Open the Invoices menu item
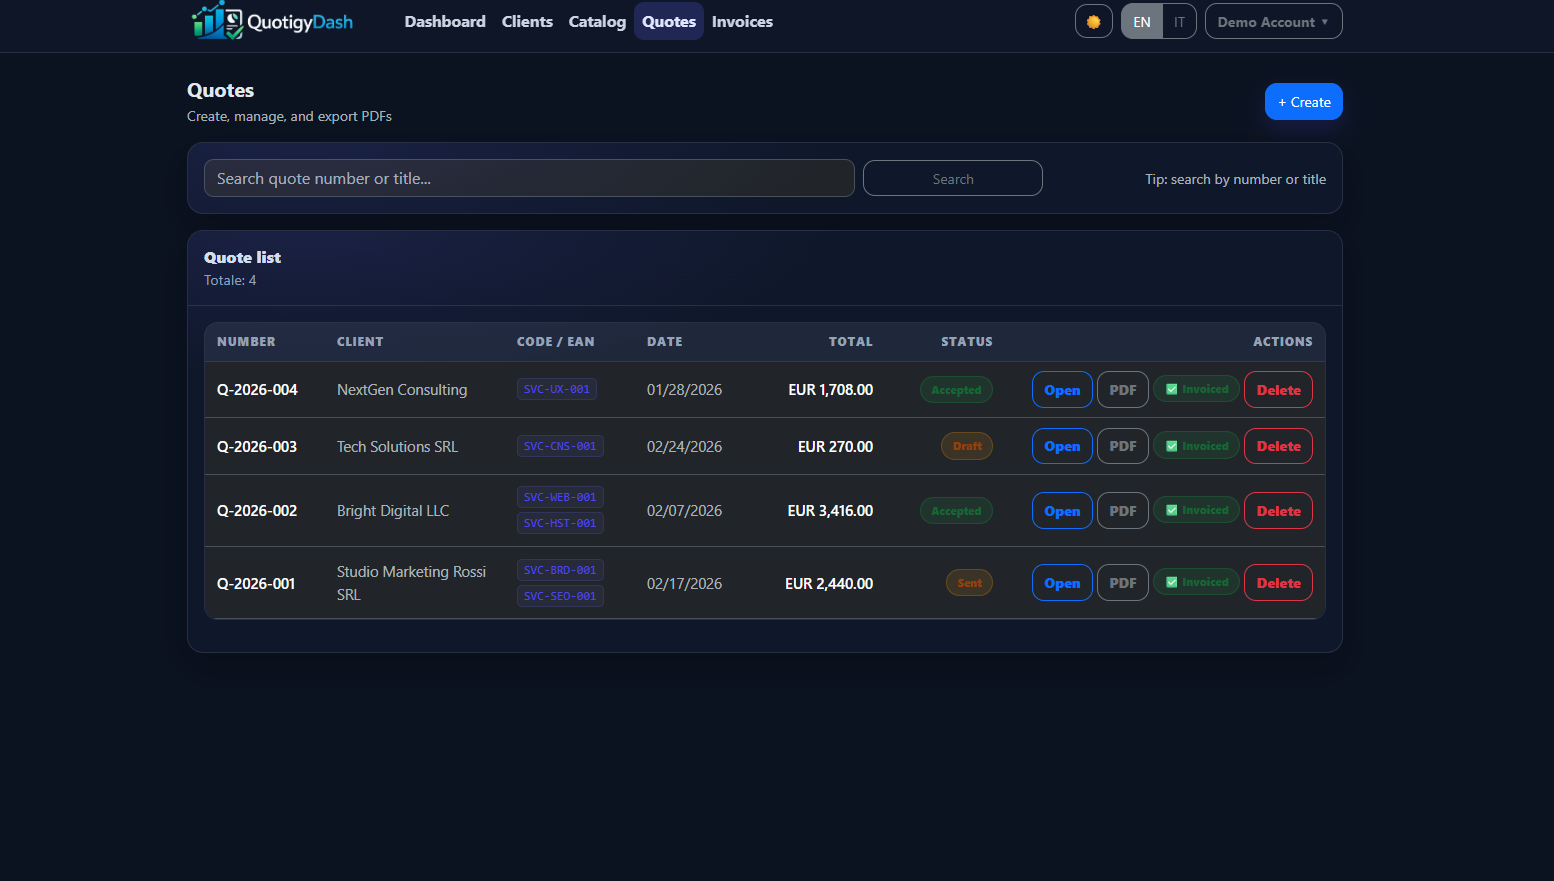The height and width of the screenshot is (881, 1554). [742, 21]
